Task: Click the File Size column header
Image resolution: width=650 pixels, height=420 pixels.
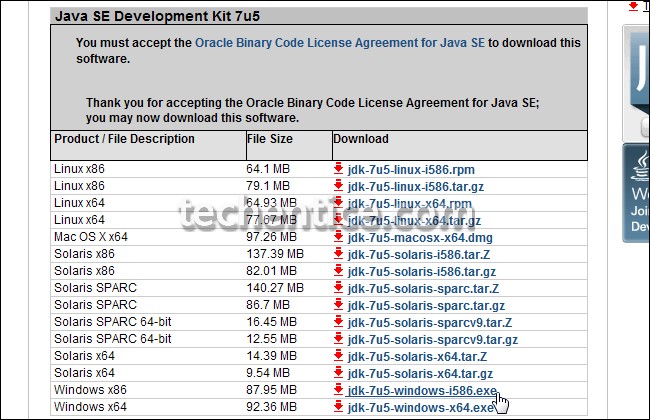Action: point(289,145)
